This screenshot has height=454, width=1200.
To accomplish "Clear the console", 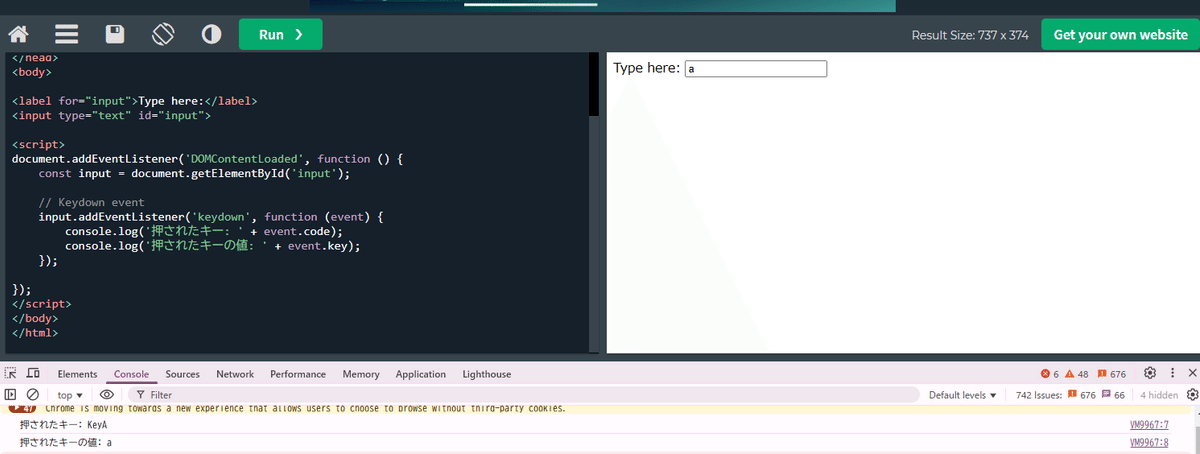I will 33,395.
